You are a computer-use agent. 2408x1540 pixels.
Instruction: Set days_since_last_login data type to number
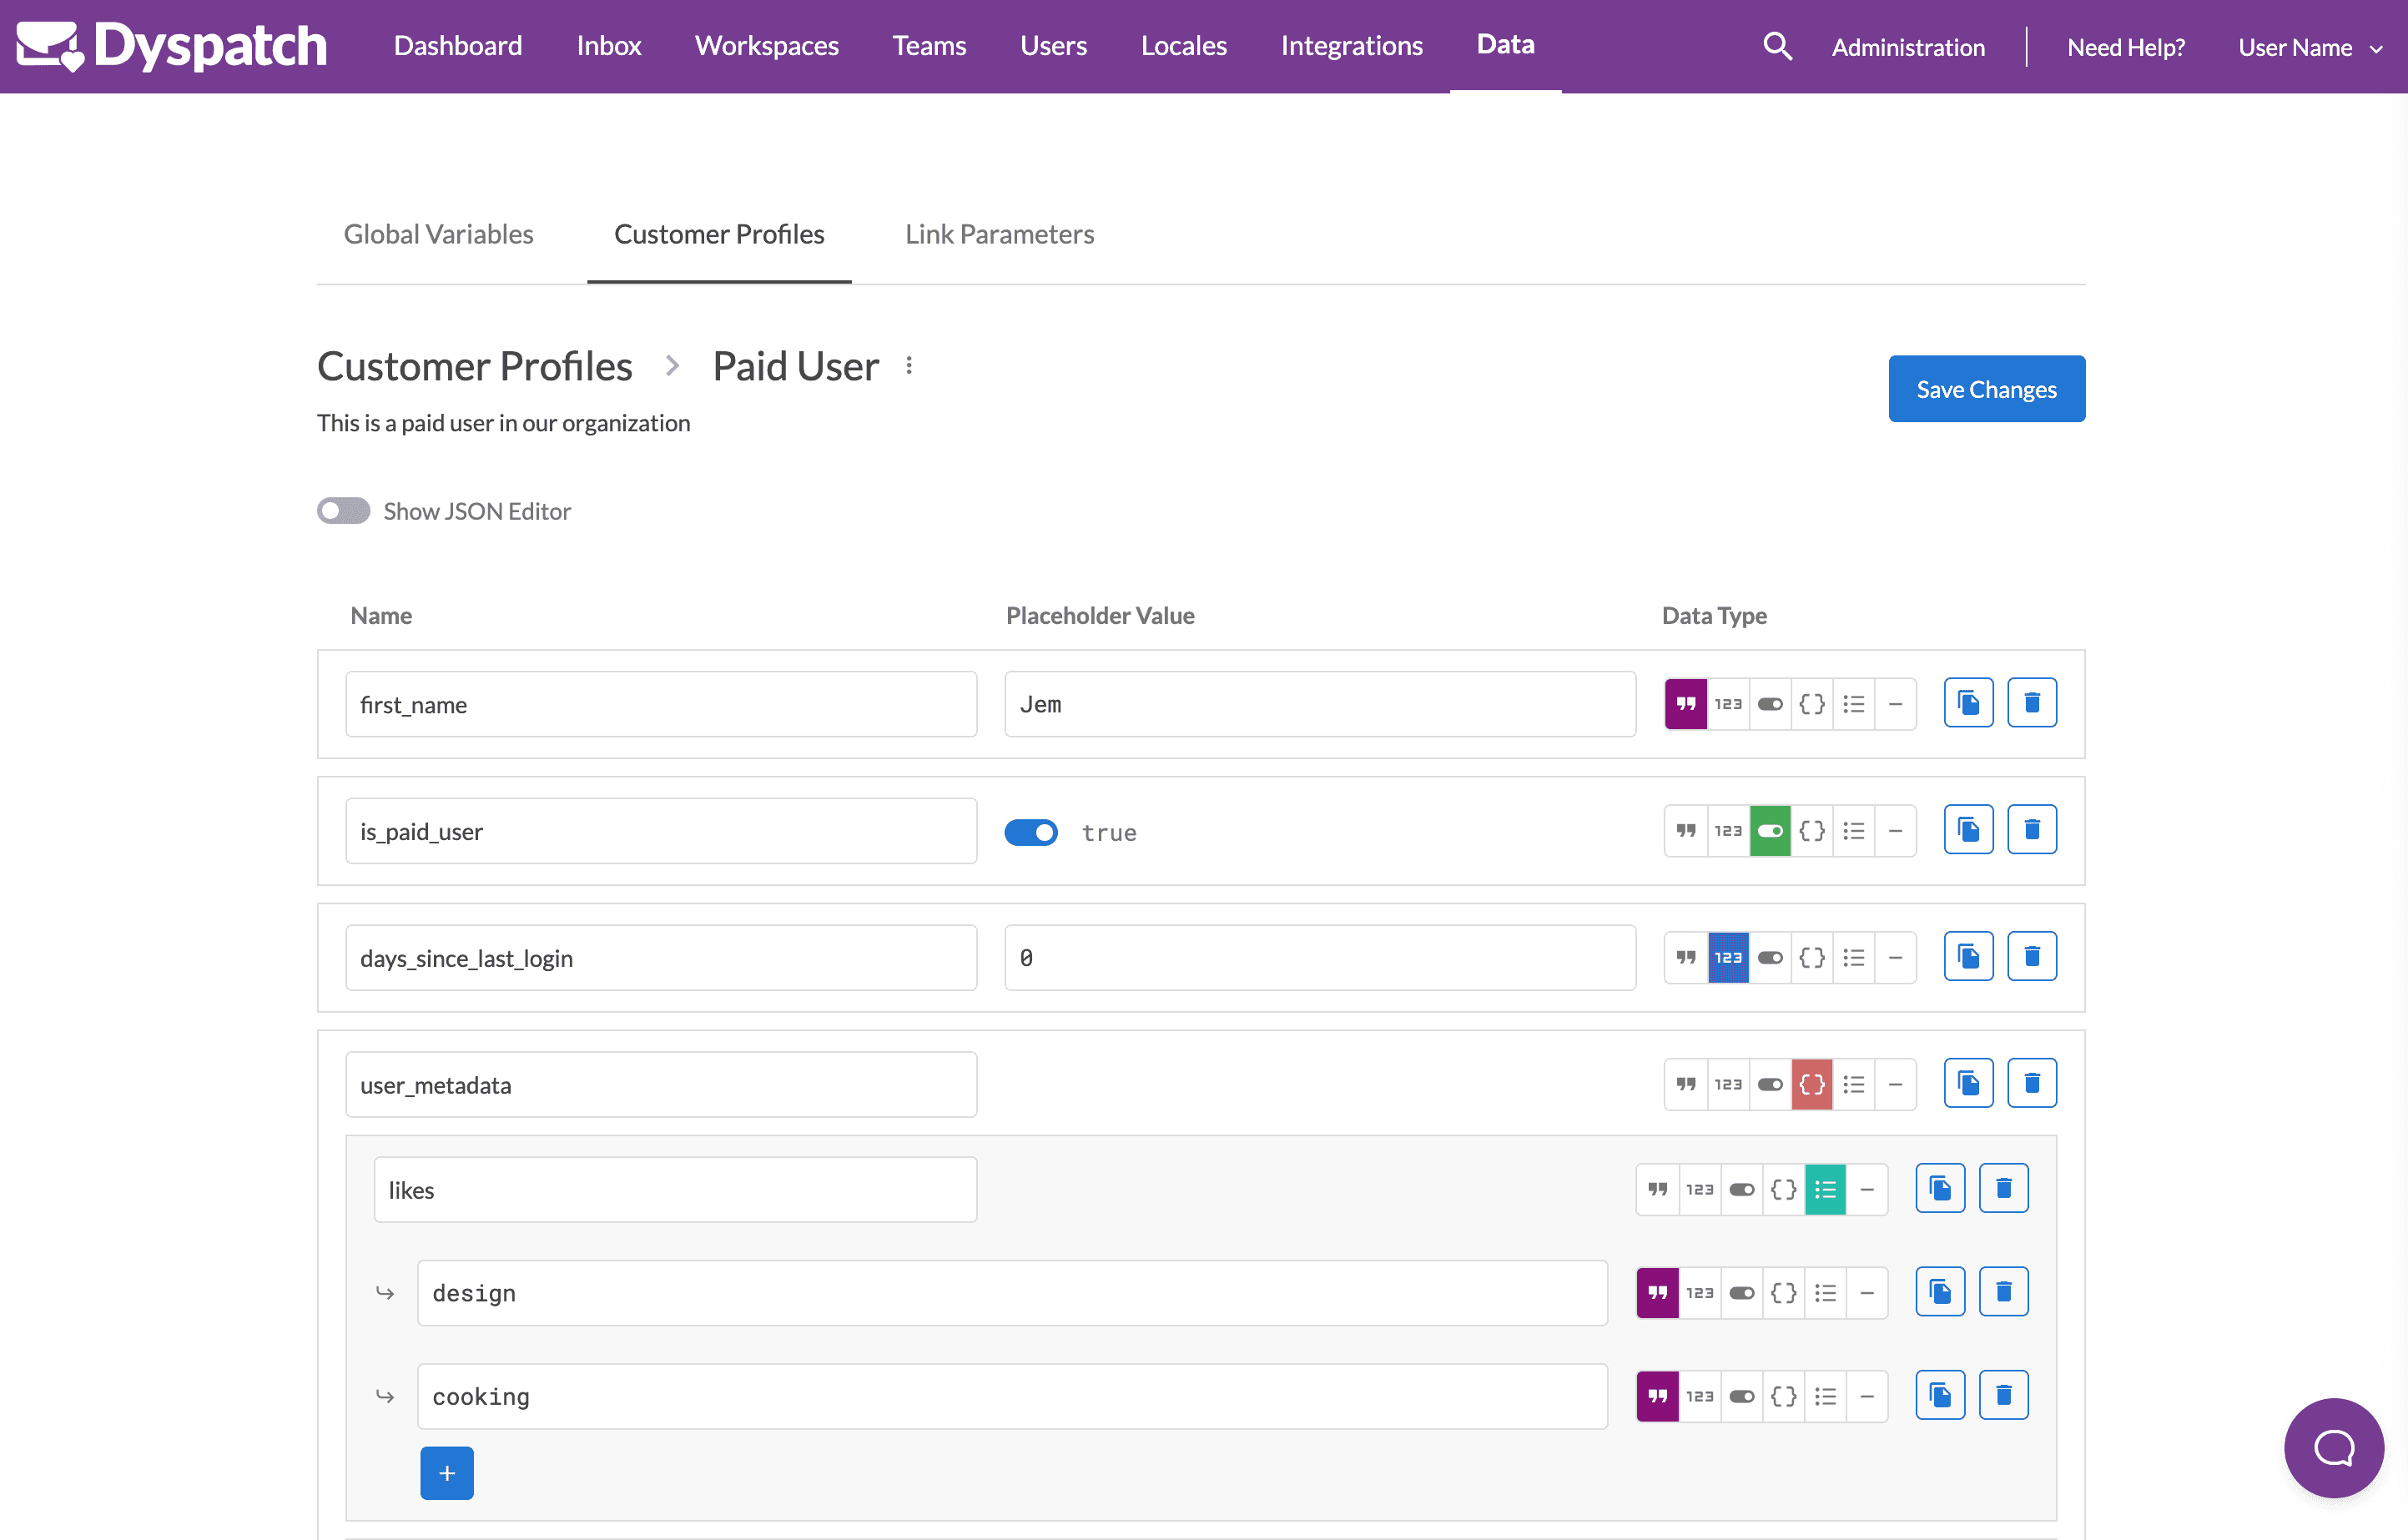(1729, 957)
